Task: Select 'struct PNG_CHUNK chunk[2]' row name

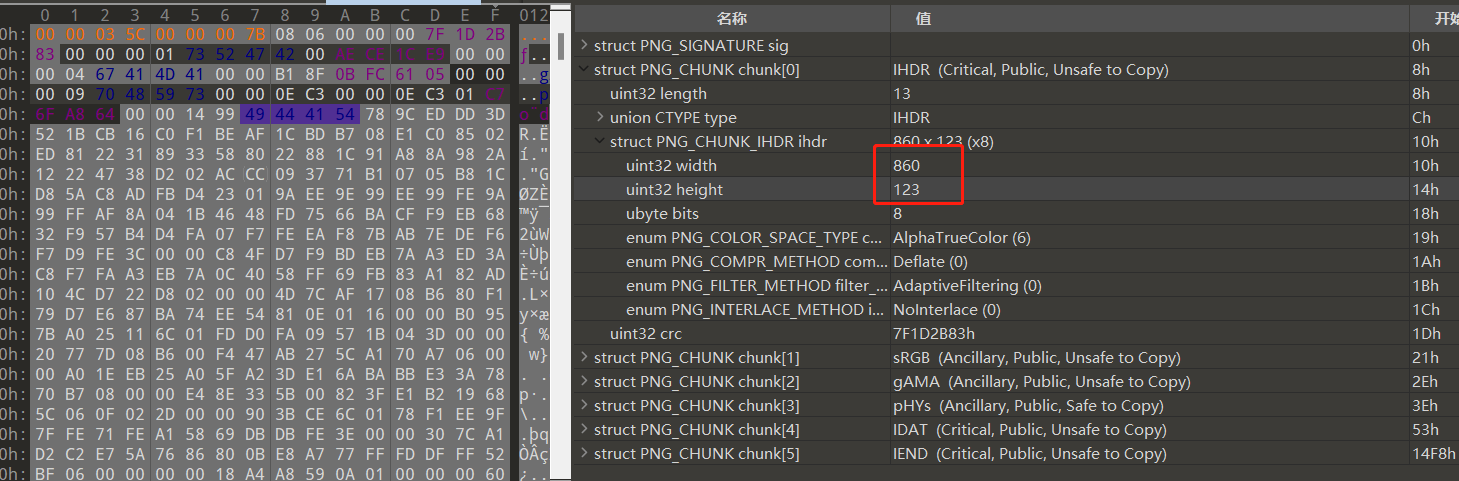Action: (x=697, y=381)
